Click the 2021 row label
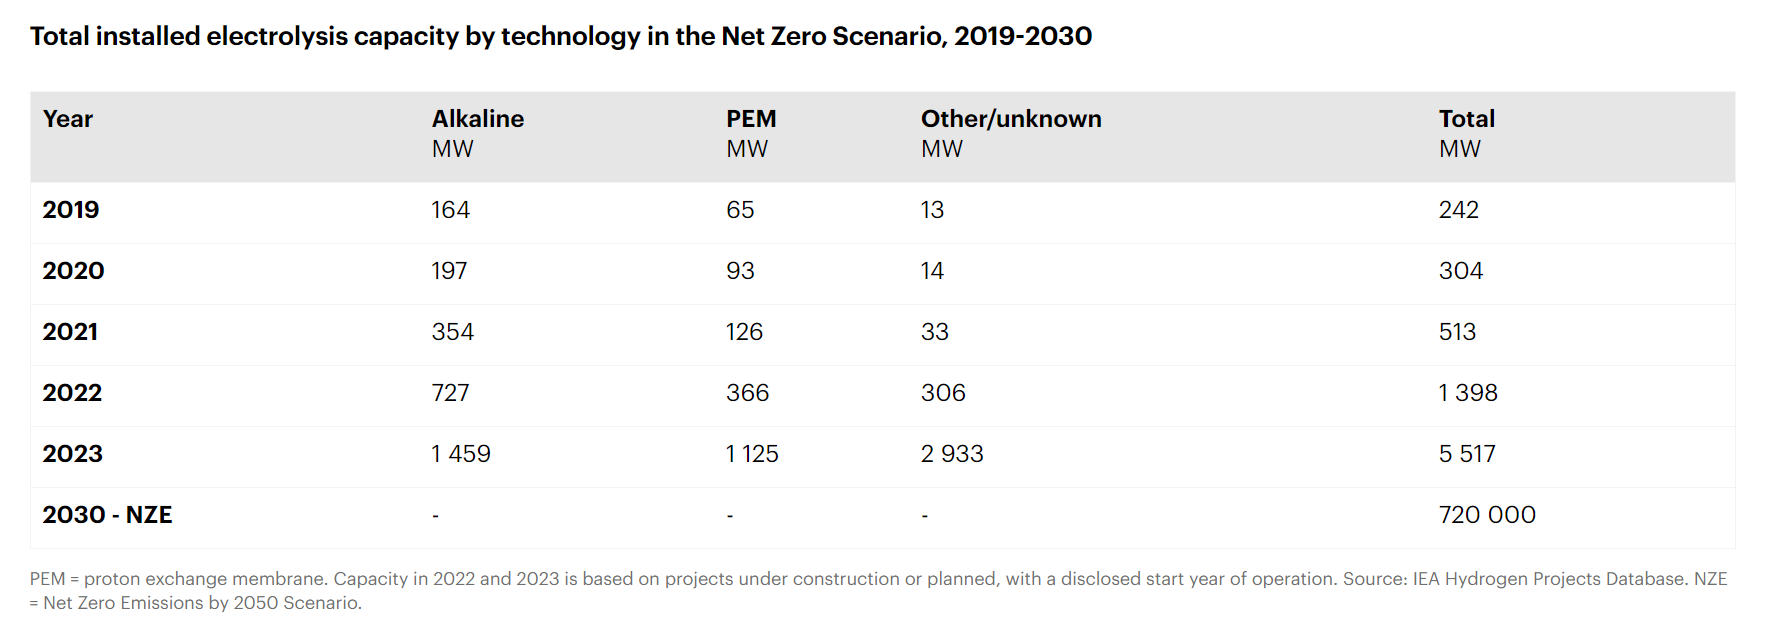This screenshot has height=625, width=1770. tap(70, 332)
